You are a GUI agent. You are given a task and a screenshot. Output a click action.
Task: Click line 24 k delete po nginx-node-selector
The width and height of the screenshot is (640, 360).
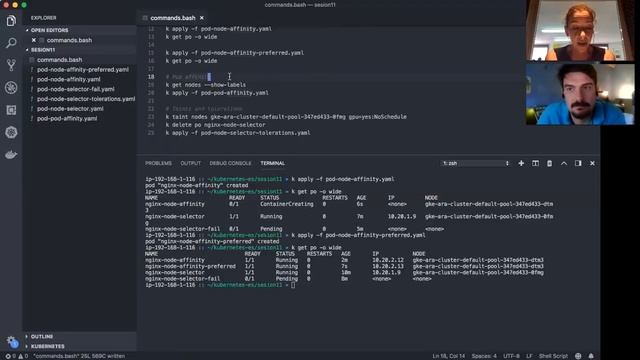(x=215, y=125)
